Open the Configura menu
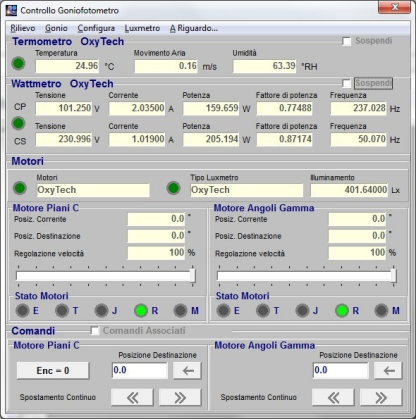The height and width of the screenshot is (420, 416). pos(96,28)
